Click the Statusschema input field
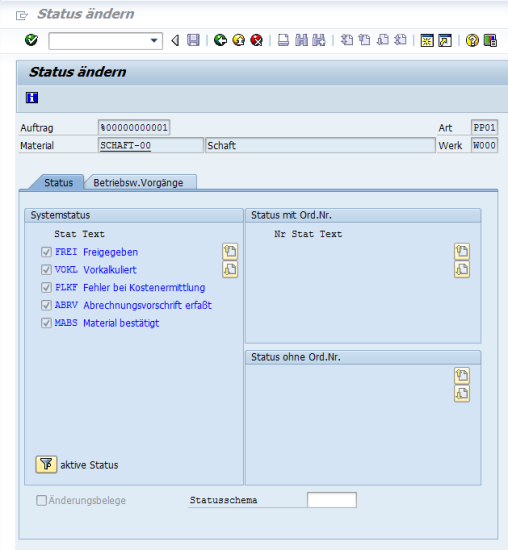Screen dimensions: 508x551 click(x=332, y=500)
